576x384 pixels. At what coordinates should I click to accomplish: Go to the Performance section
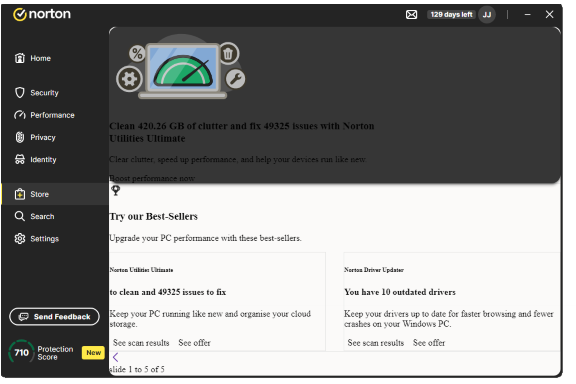(x=55, y=115)
